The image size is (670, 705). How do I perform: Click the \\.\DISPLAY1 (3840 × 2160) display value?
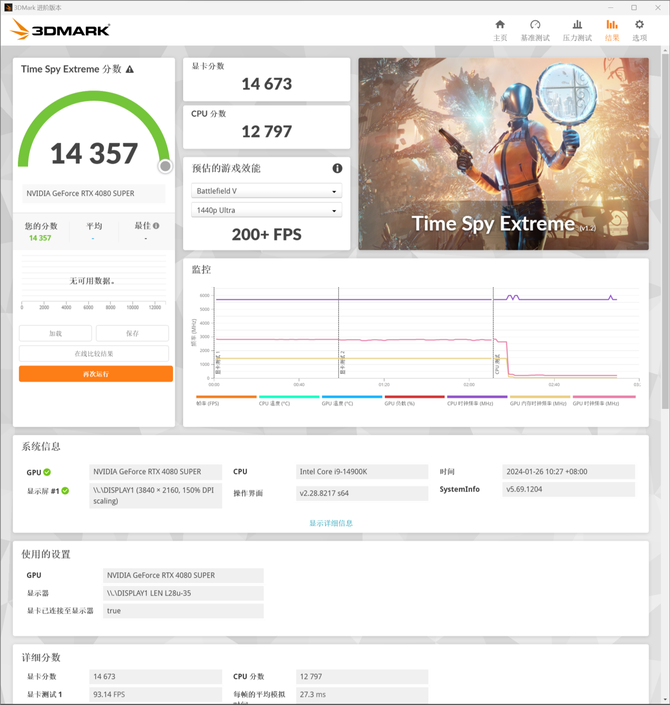pos(156,495)
